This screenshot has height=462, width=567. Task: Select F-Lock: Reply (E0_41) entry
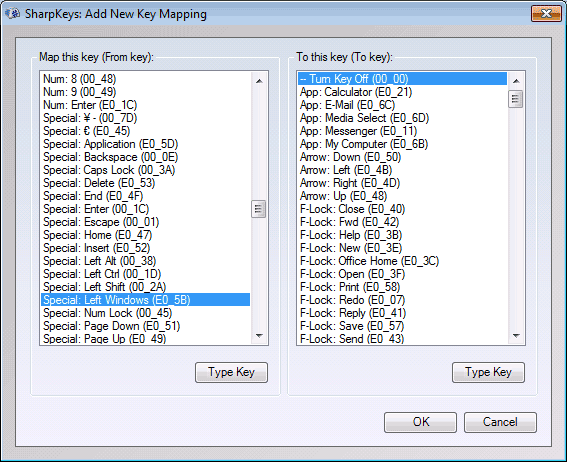pos(402,313)
